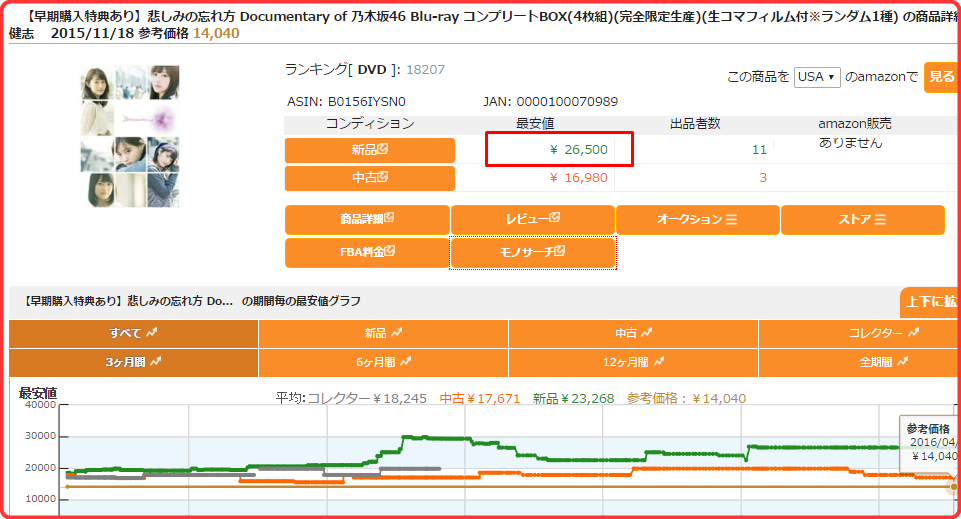Open the レビュー button

(x=533, y=219)
